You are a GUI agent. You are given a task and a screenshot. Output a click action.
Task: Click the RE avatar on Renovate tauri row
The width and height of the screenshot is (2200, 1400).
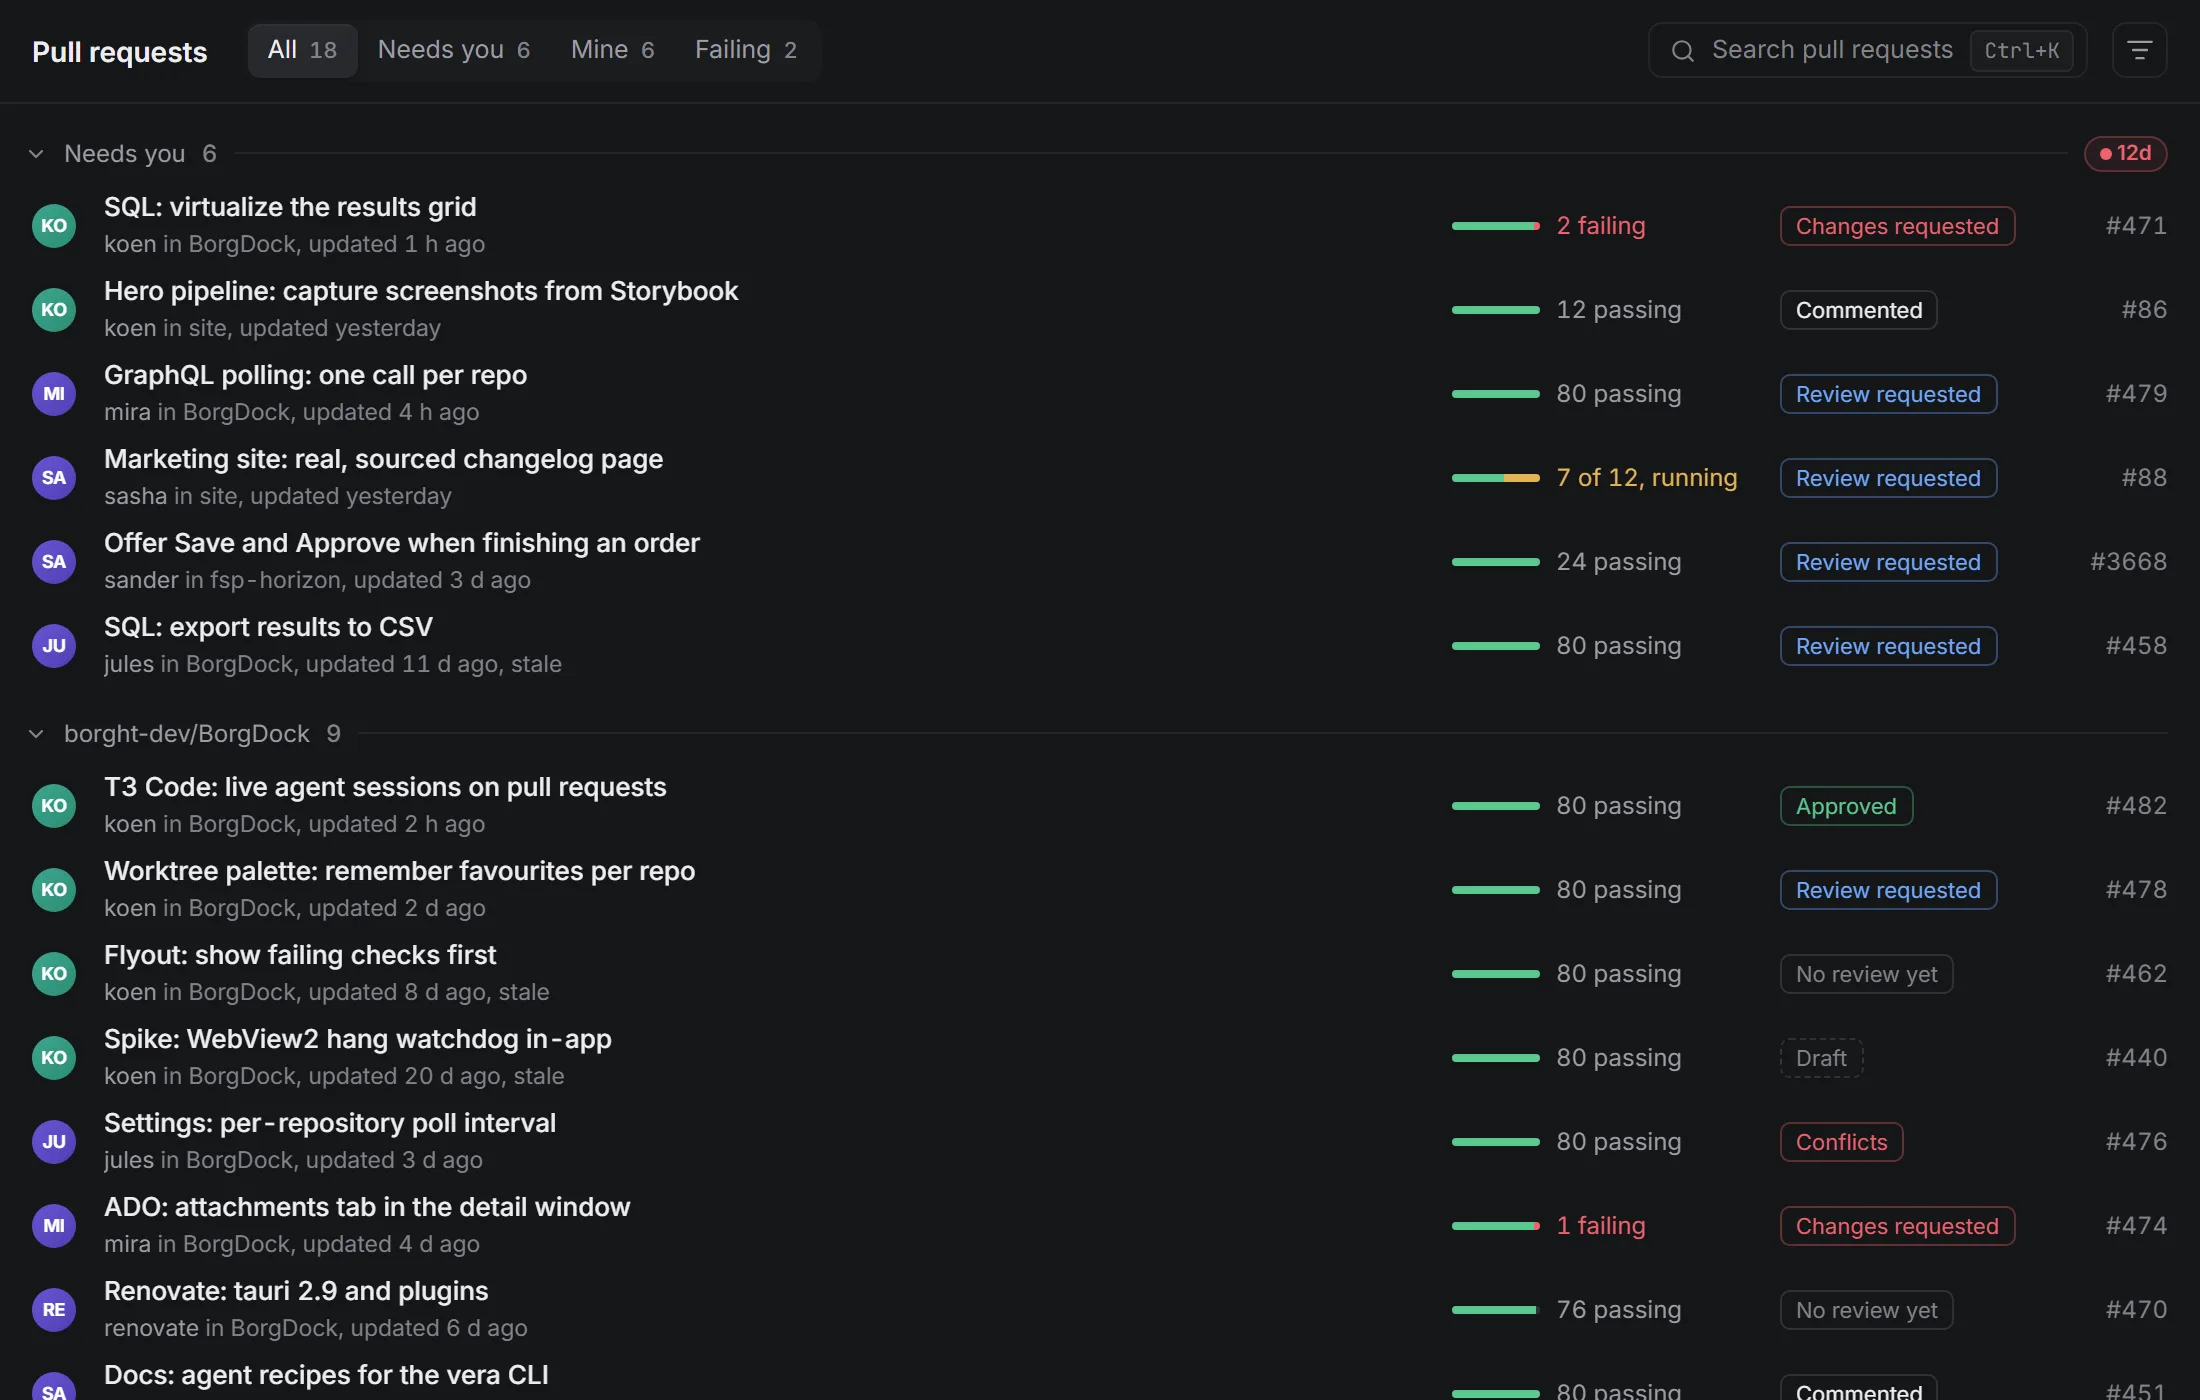(x=54, y=1310)
